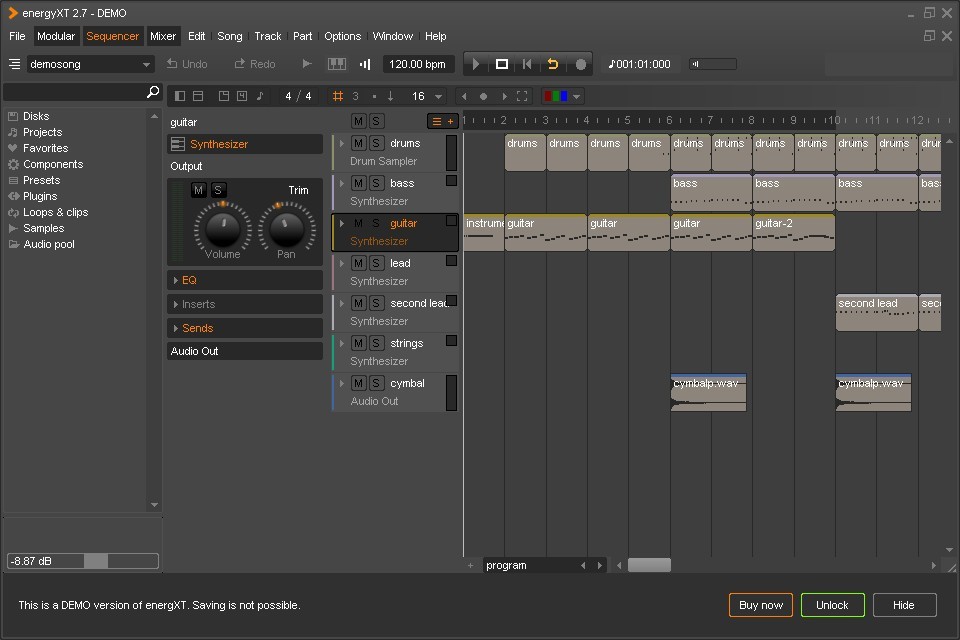Viewport: 960px width, 640px height.
Task: Toggle the orange loop button
Action: [553, 64]
